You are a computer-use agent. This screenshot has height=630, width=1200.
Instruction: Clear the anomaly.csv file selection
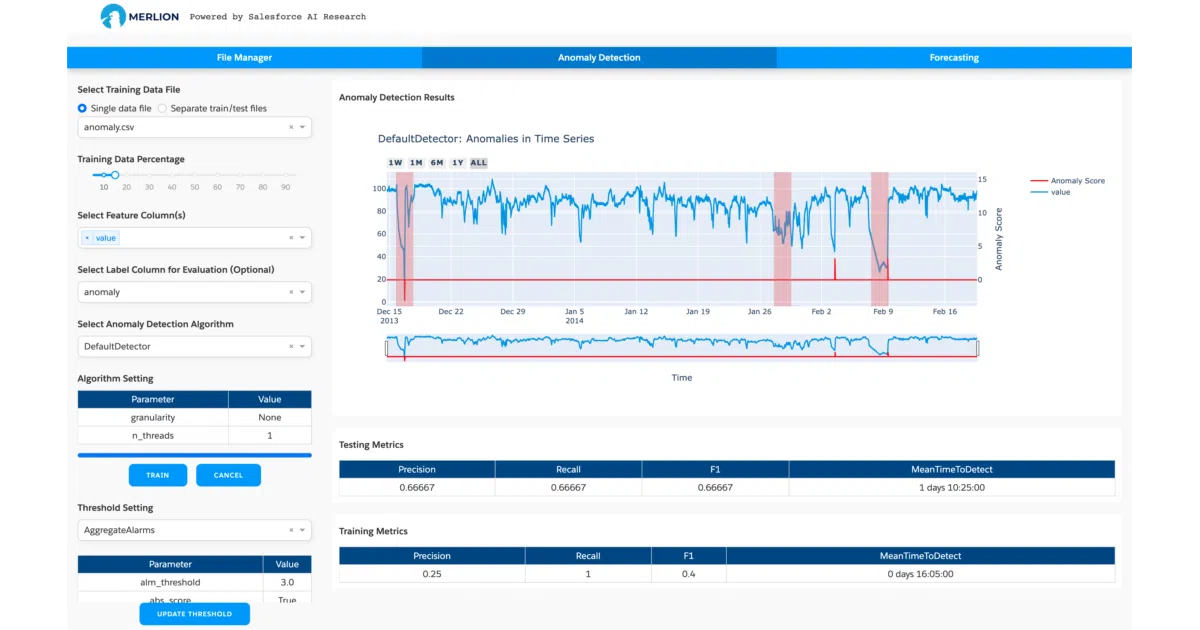(291, 127)
